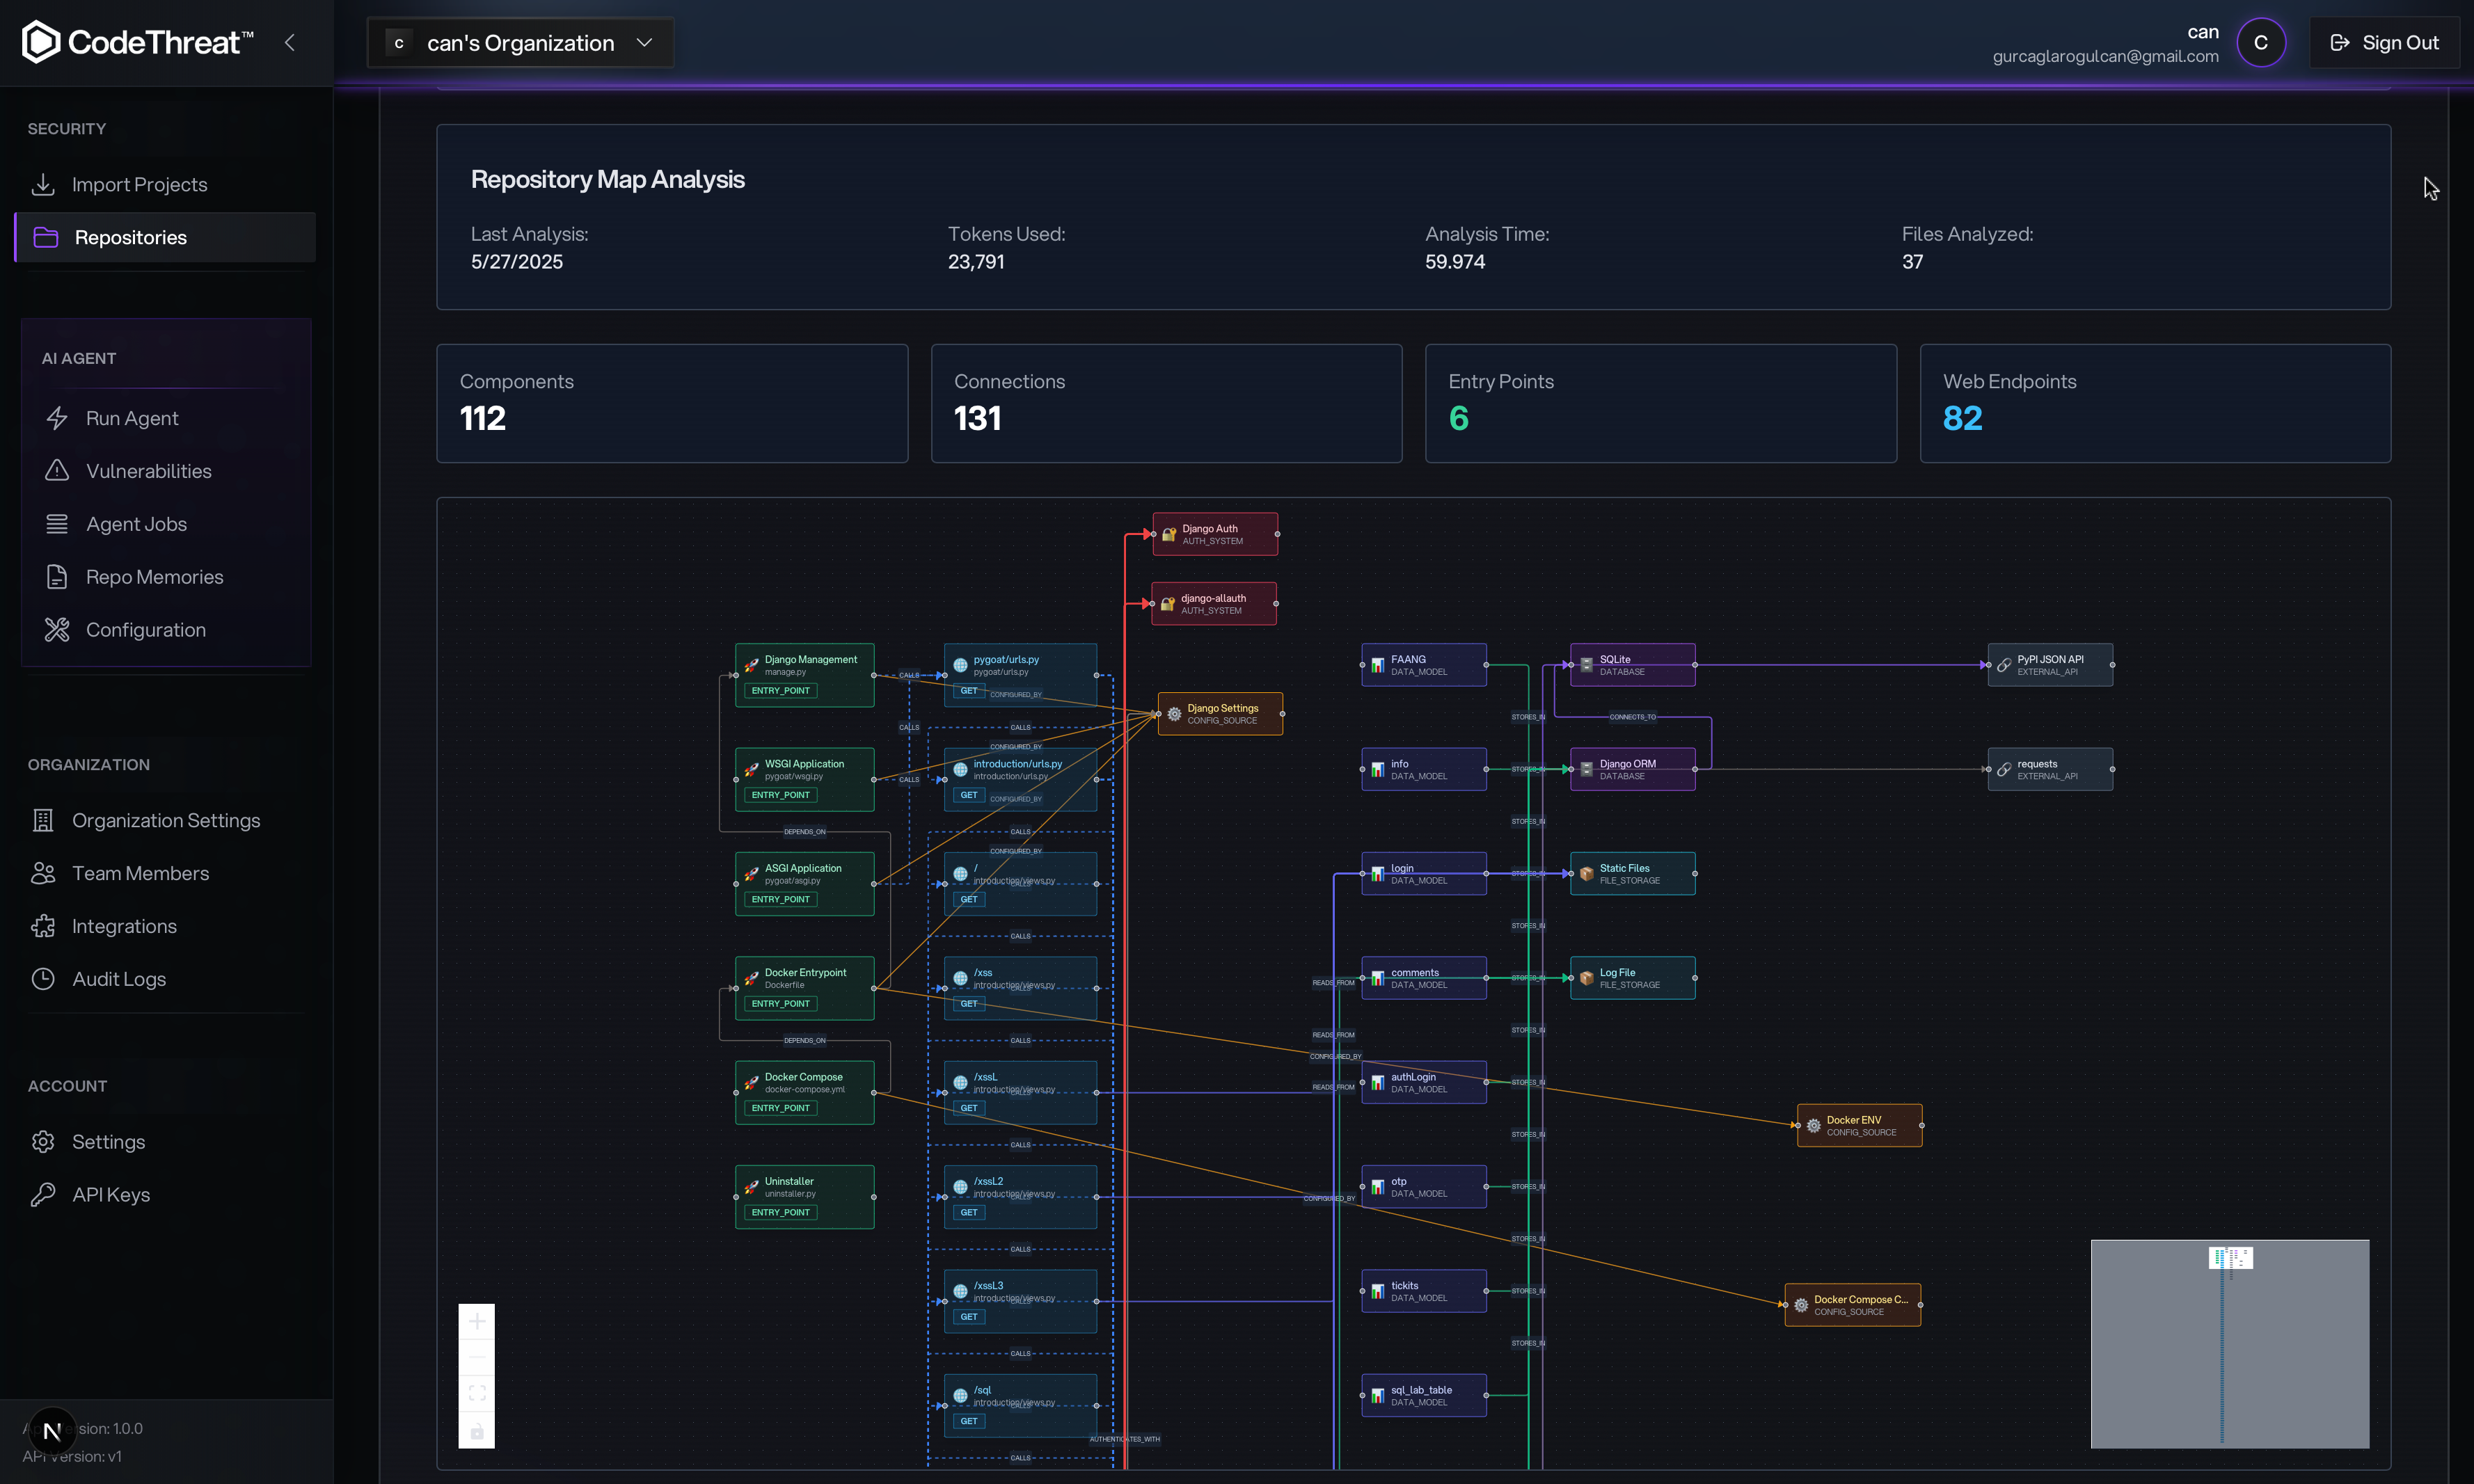Select the Uninstaller node
The image size is (2474, 1484).
(x=805, y=1197)
